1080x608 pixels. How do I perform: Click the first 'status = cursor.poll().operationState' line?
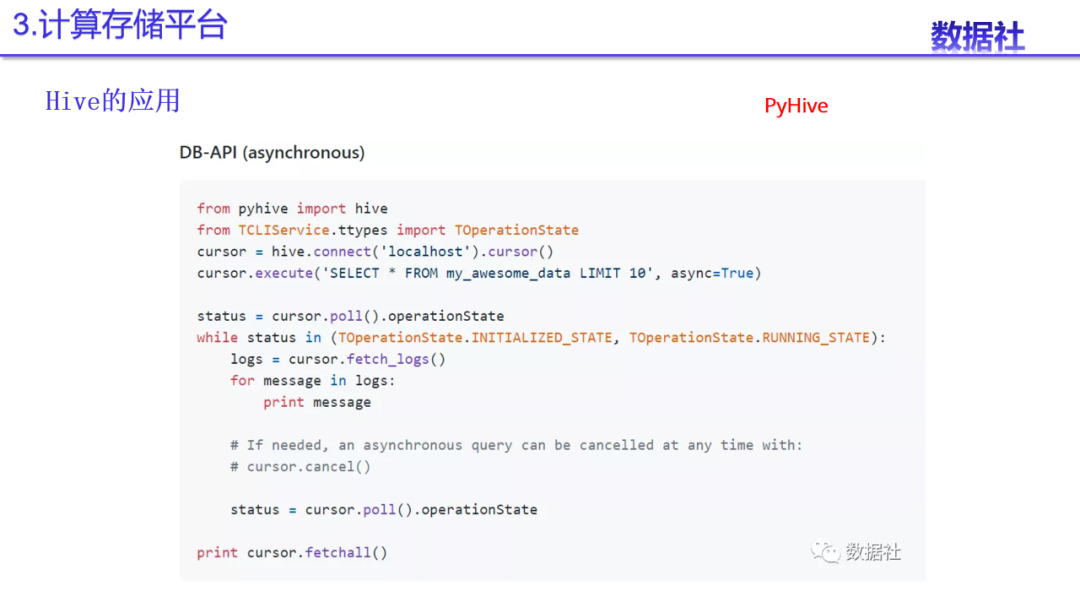[351, 316]
